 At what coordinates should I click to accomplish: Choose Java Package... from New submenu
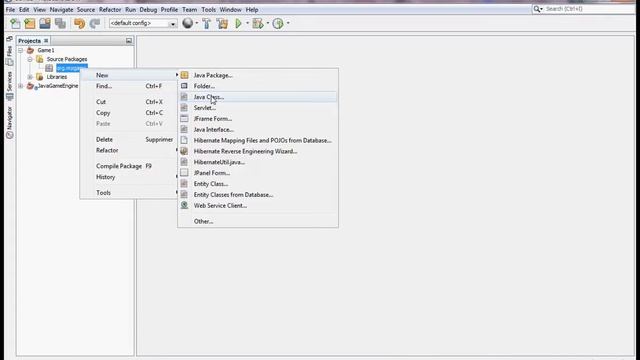pyautogui.click(x=258, y=75)
